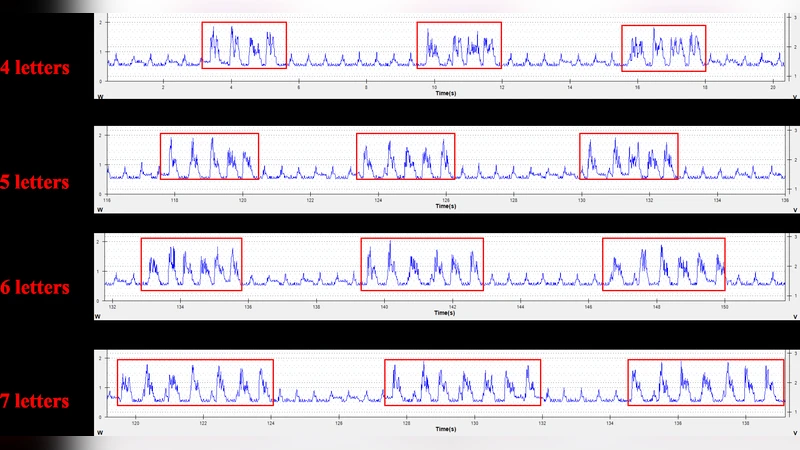Select first red box in 5 letters chart
This screenshot has height=450, width=800.
click(209, 156)
